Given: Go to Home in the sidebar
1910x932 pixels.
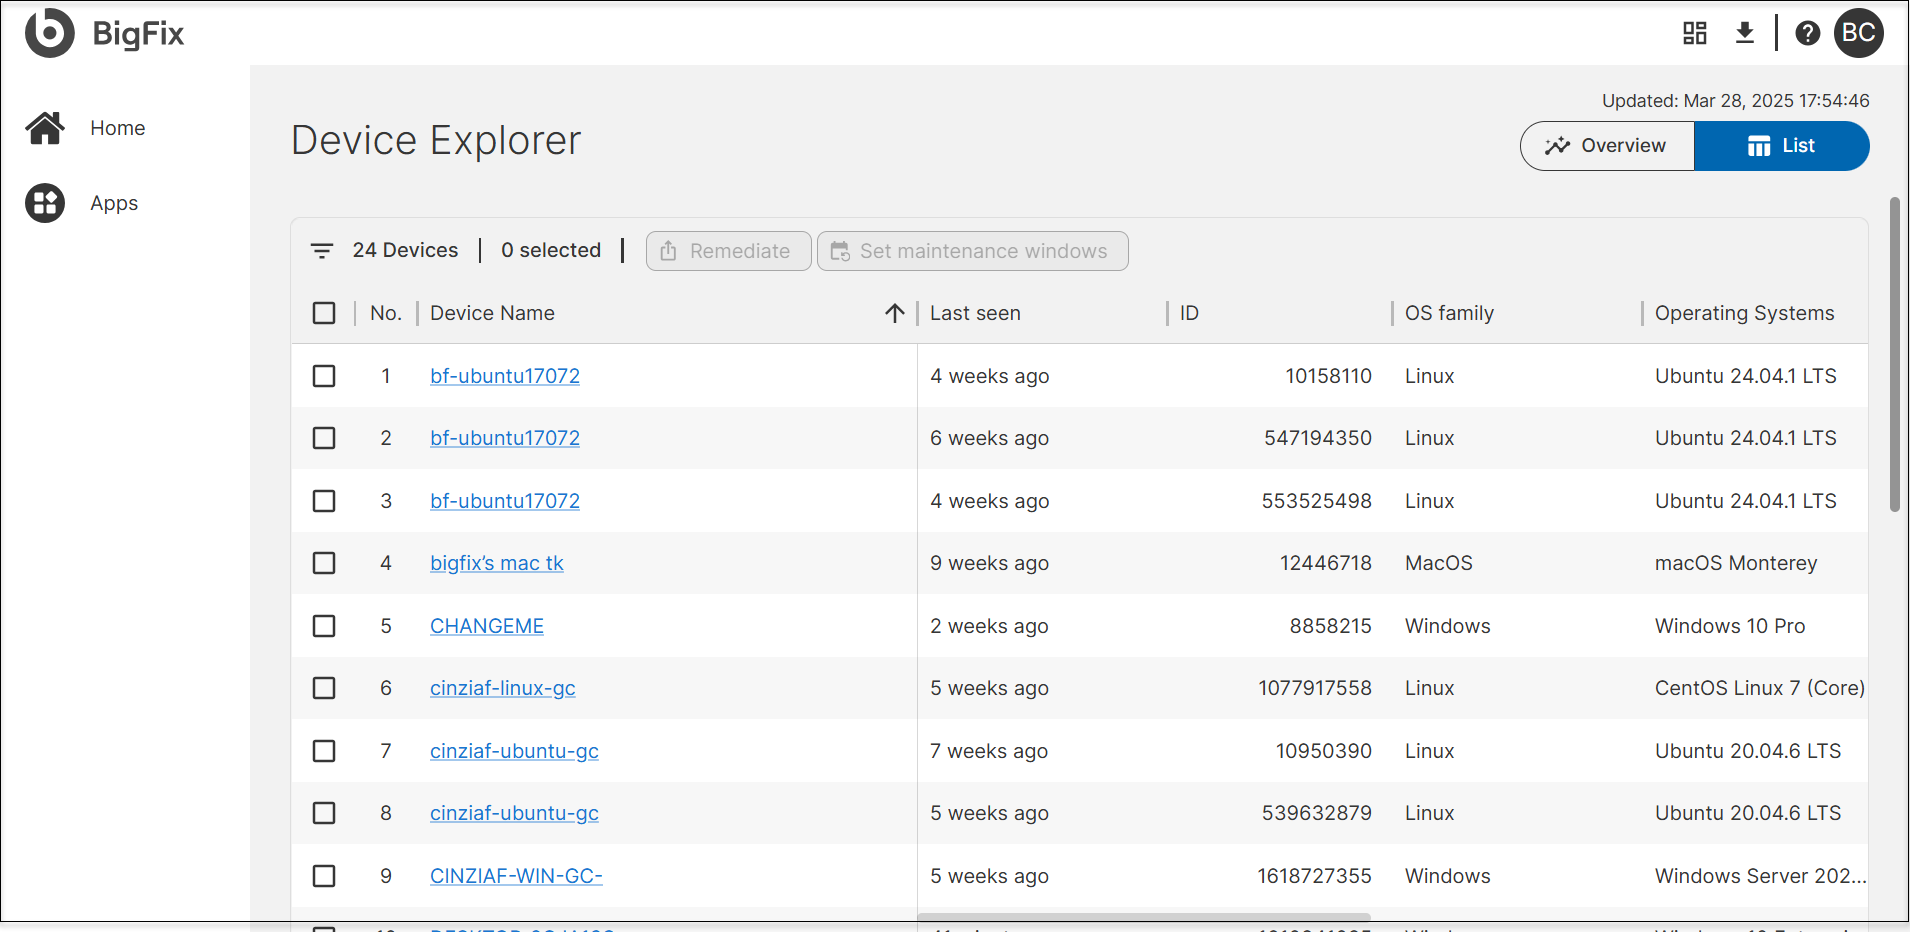Looking at the screenshot, I should coord(118,128).
